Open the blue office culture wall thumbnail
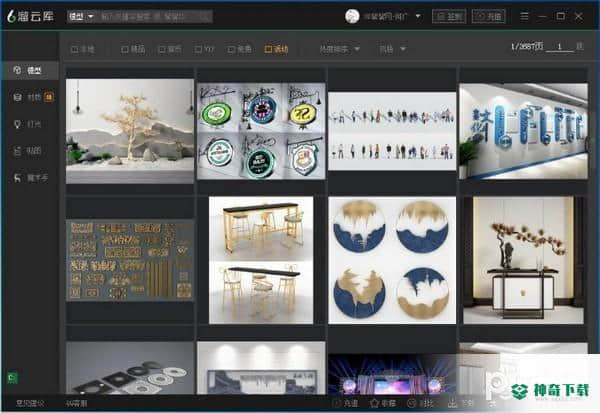 [523, 131]
